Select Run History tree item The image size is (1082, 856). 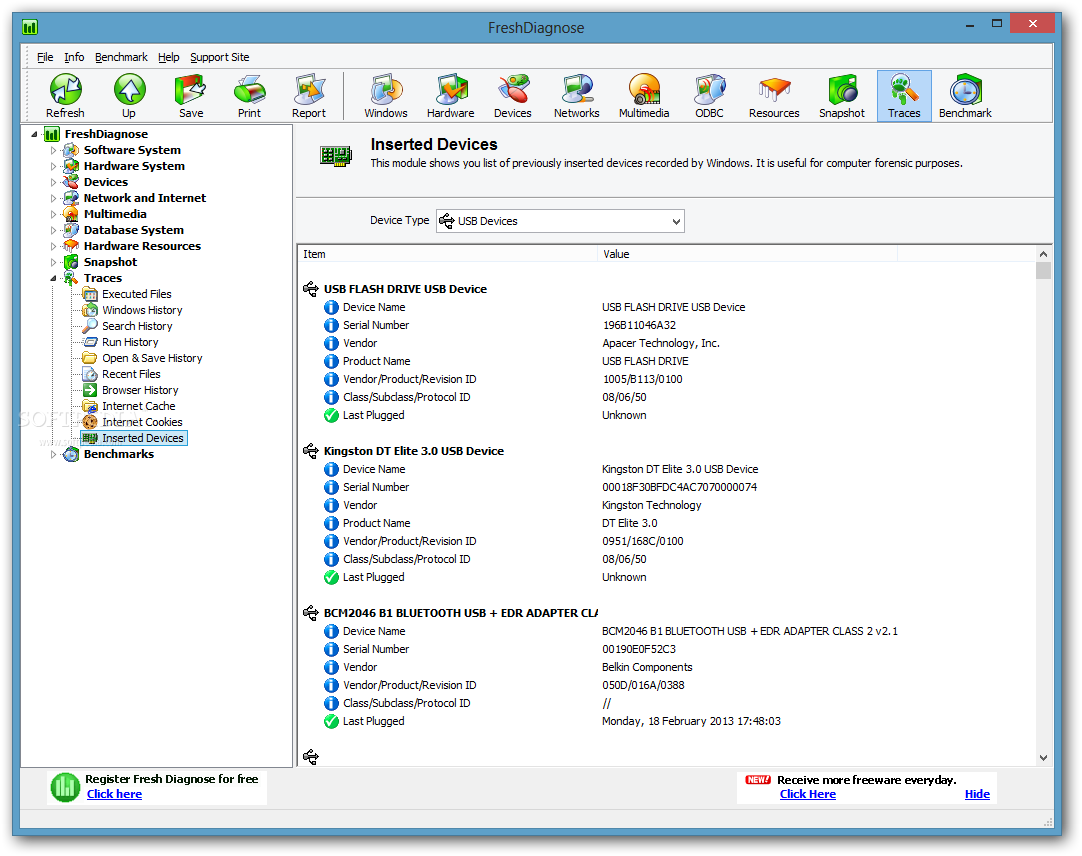(x=130, y=342)
